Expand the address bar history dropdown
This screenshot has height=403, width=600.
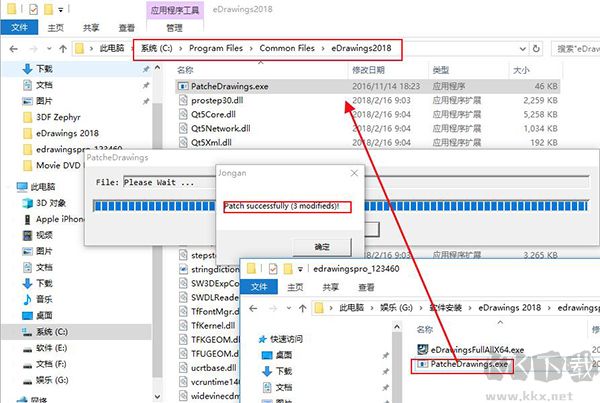click(523, 49)
